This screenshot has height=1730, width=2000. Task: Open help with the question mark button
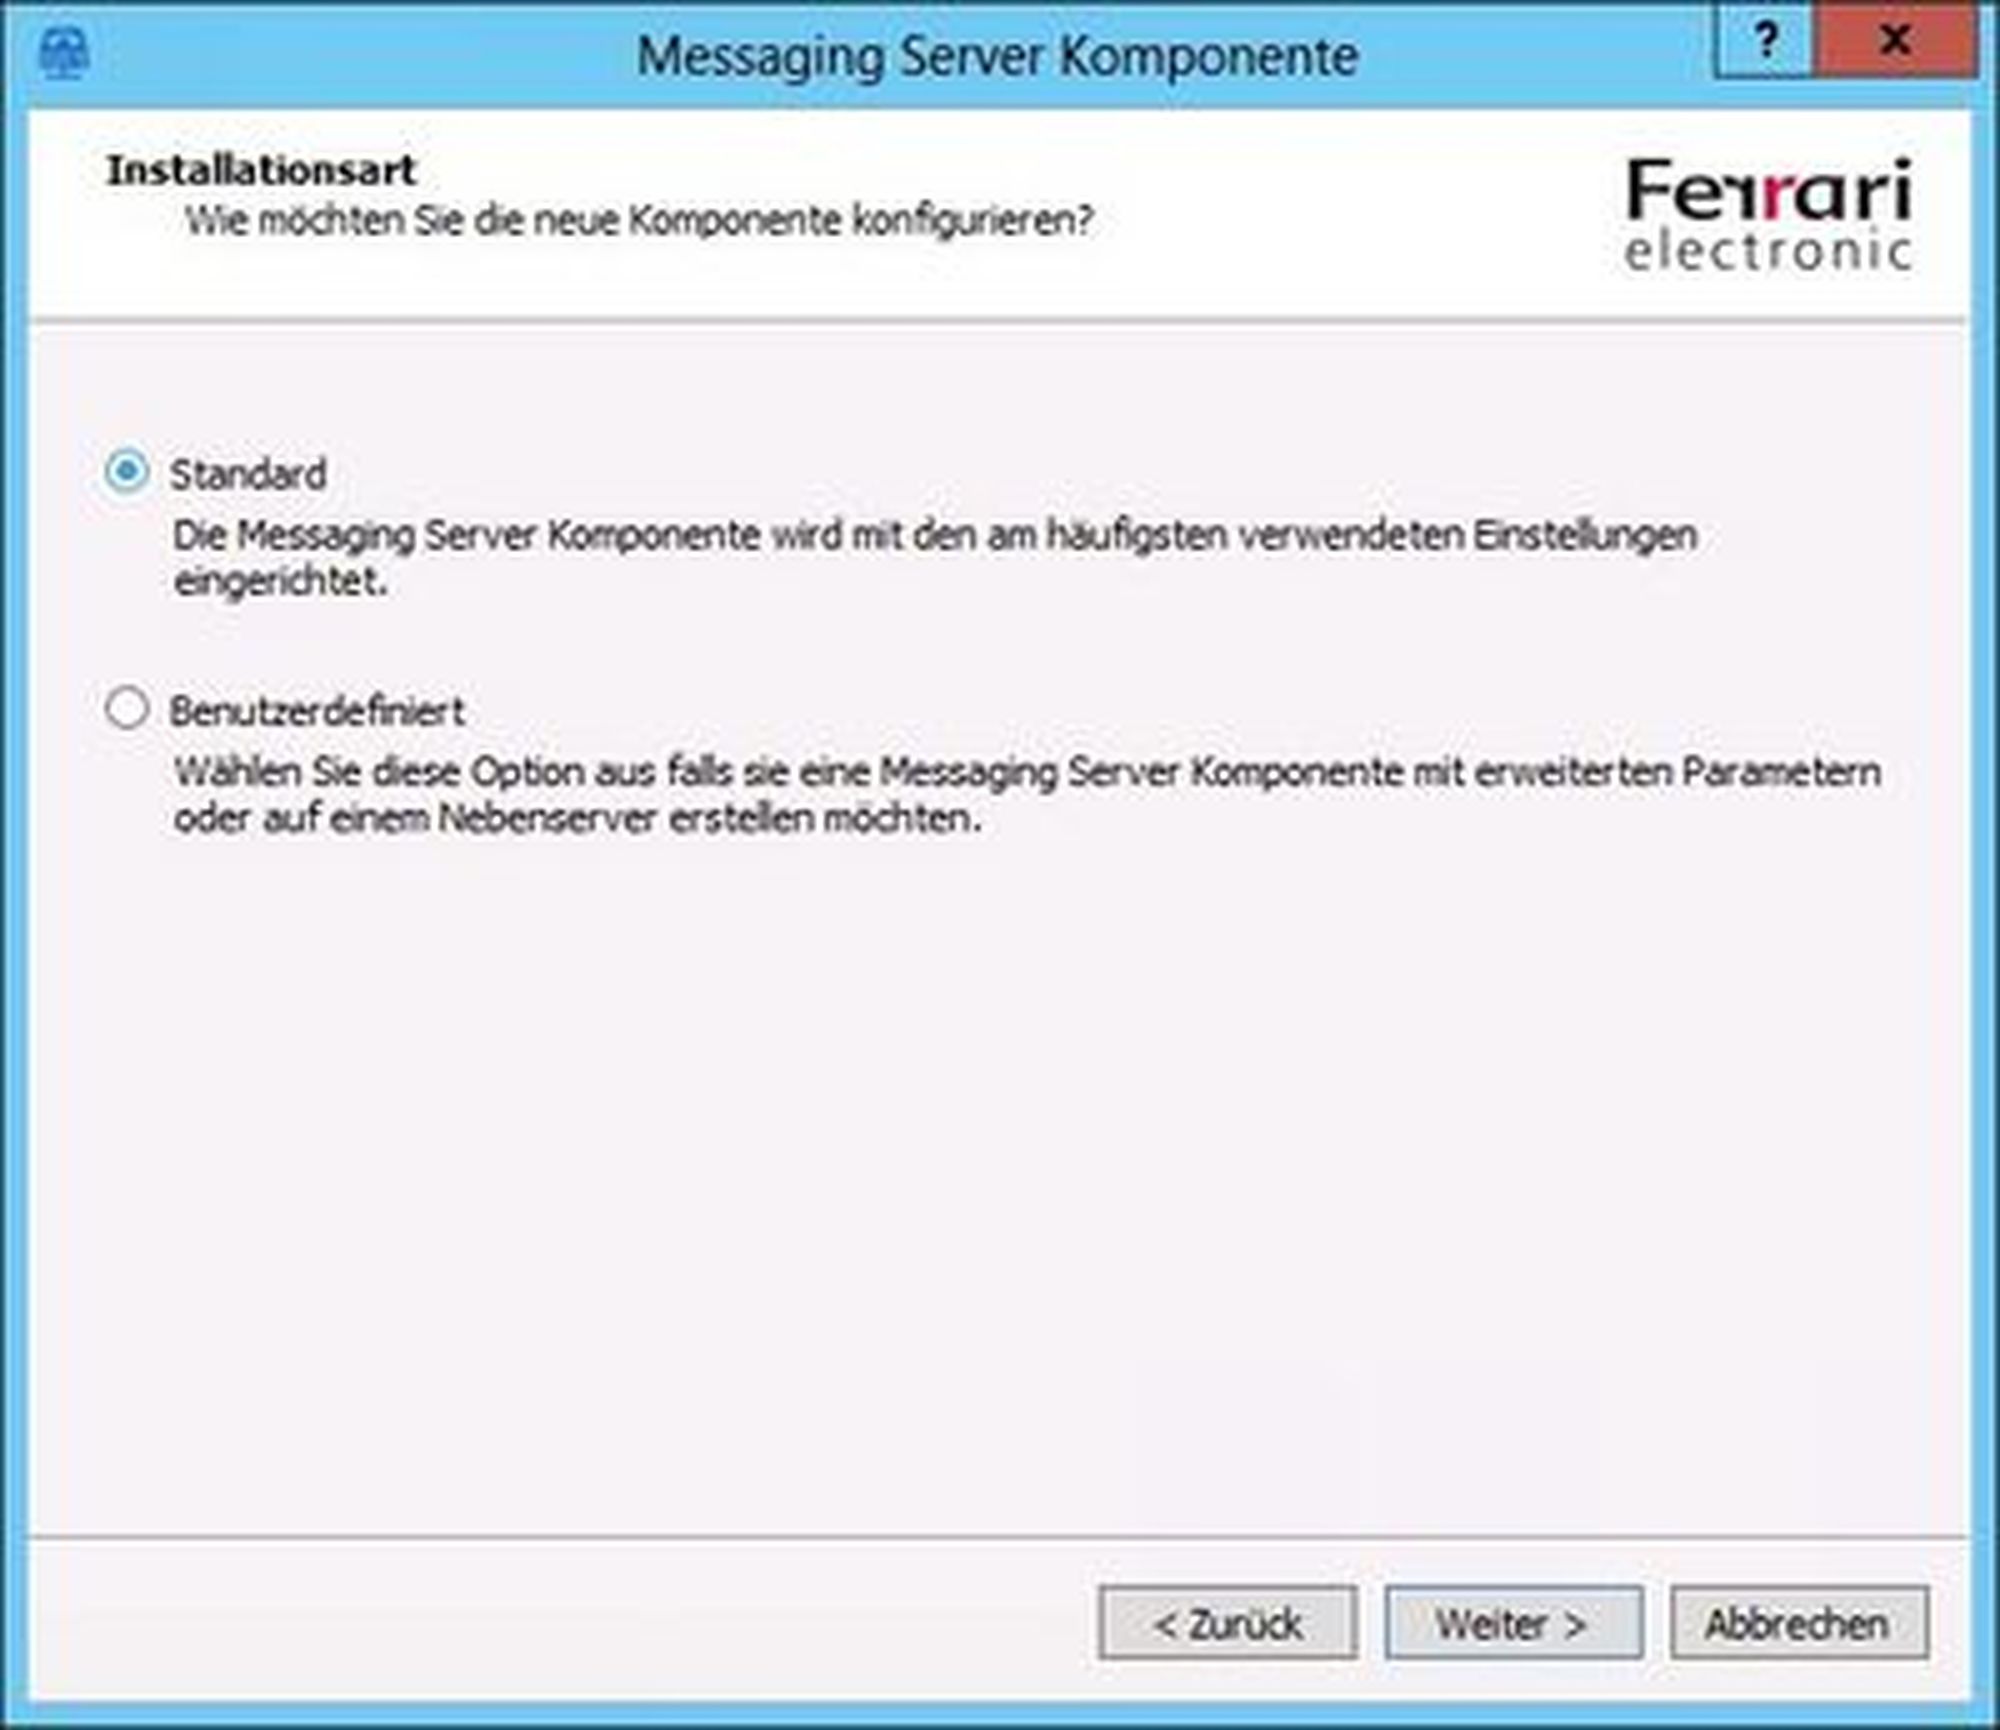coord(1765,41)
